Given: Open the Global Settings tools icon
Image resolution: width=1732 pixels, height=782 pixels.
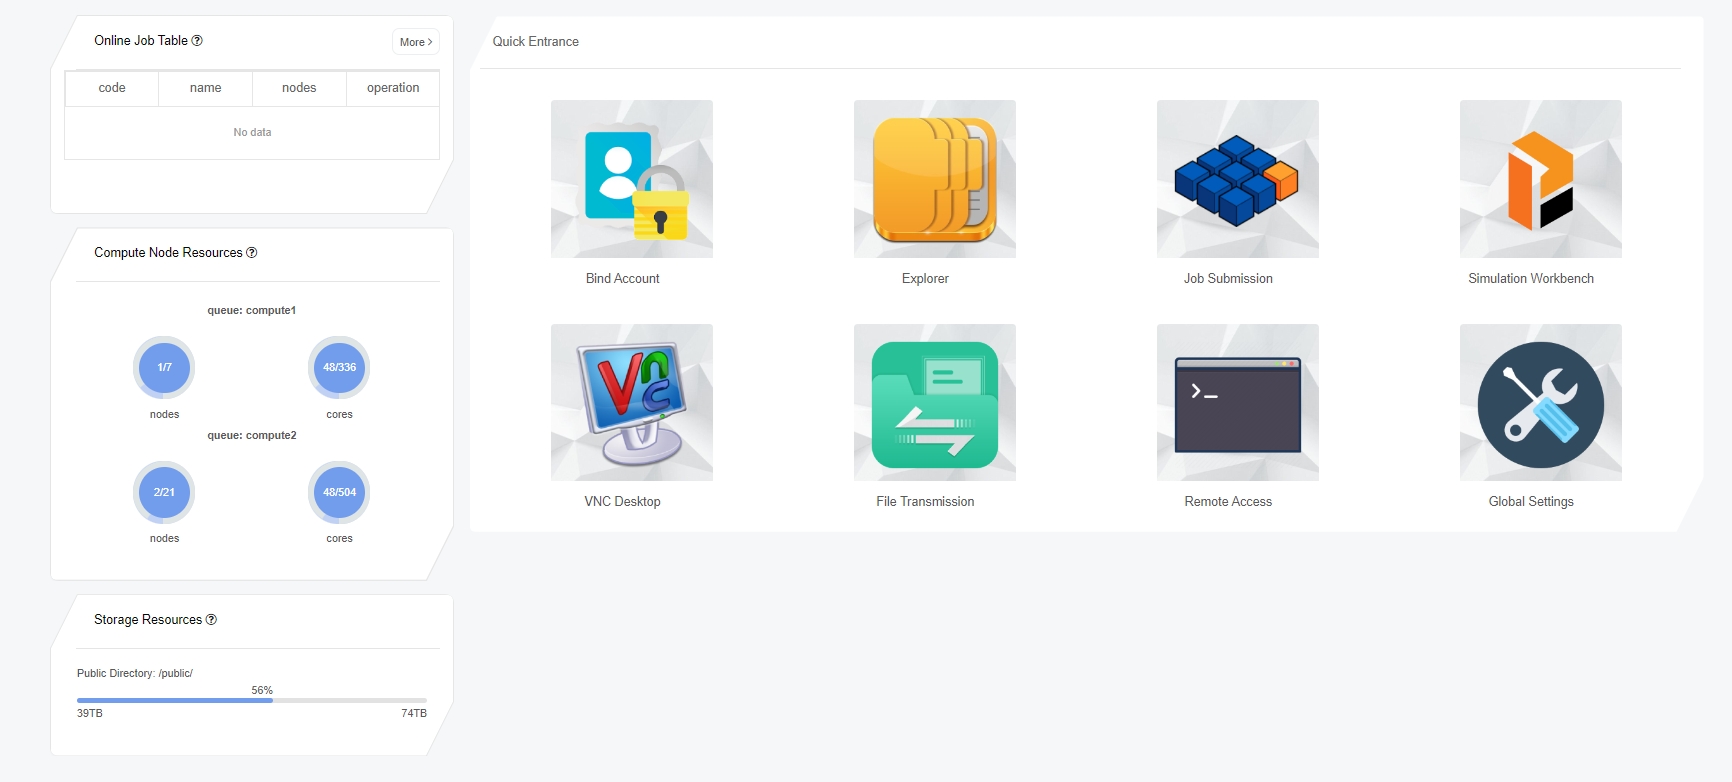Looking at the screenshot, I should point(1541,402).
